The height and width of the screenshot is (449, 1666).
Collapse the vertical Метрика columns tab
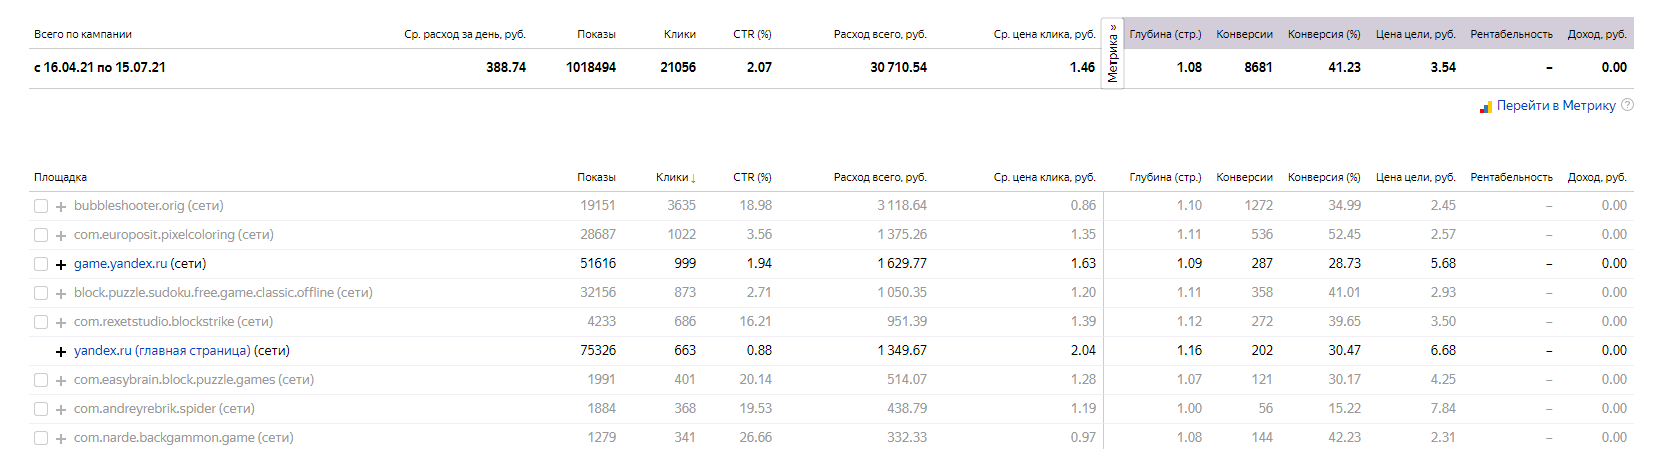(x=1112, y=53)
